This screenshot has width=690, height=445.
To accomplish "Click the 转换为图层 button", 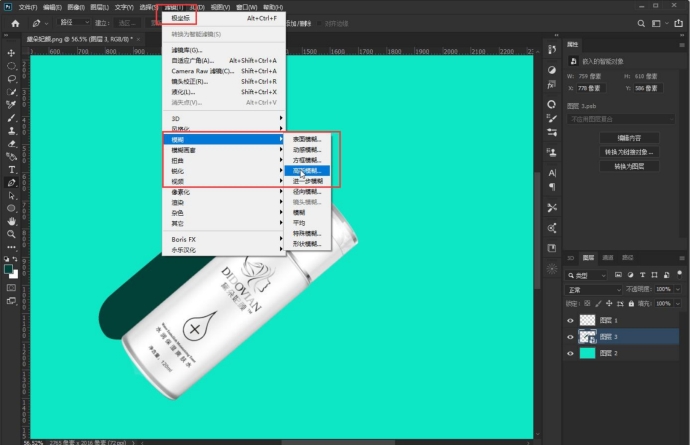I will [x=629, y=166].
